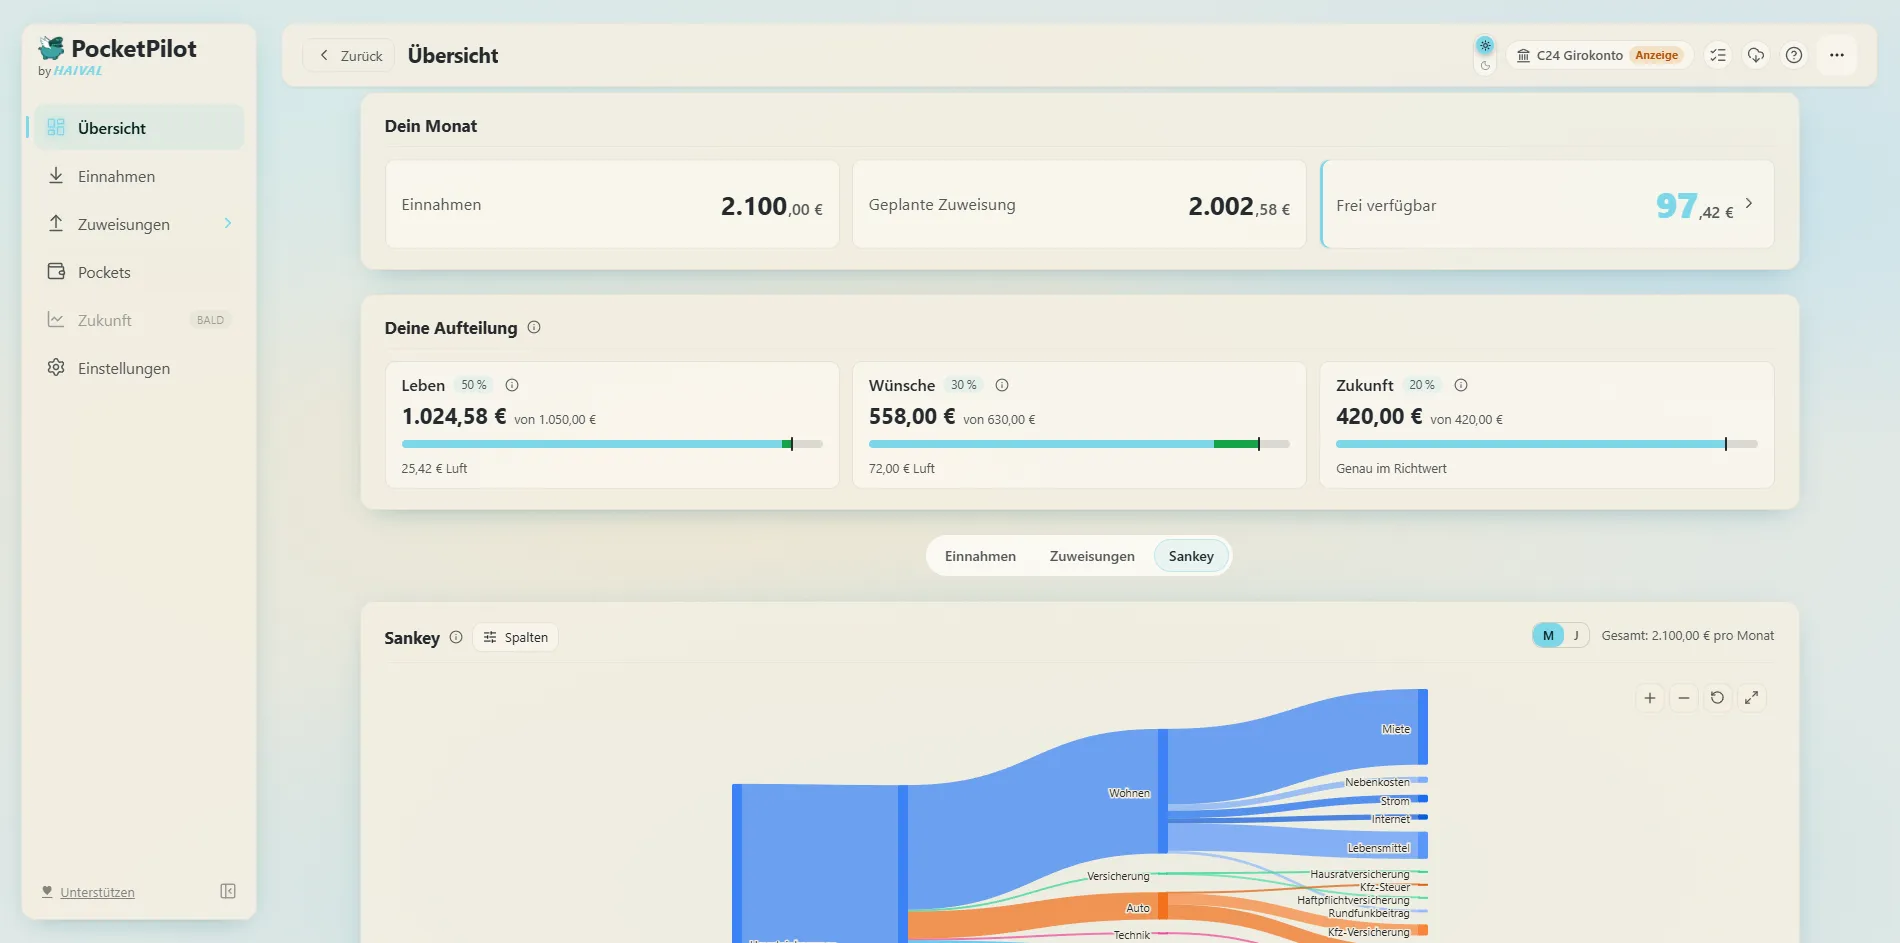This screenshot has width=1900, height=943.
Task: Expand the Zuweisungen submenu chevron
Action: click(228, 223)
